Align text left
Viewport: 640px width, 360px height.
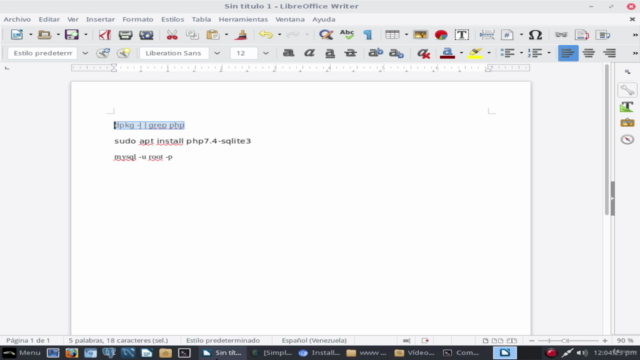(x=568, y=53)
